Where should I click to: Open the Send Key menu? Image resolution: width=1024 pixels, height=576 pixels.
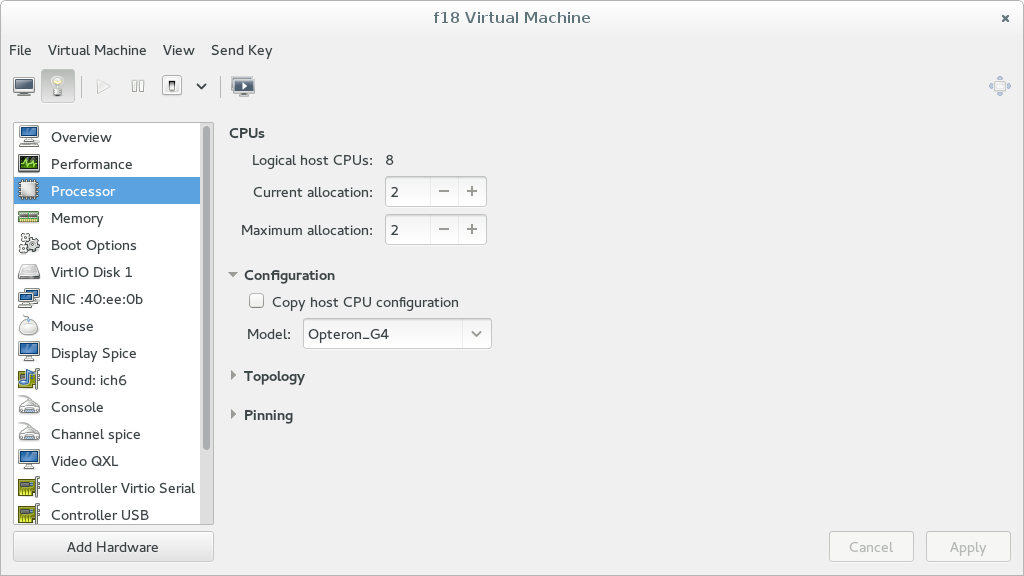[240, 50]
